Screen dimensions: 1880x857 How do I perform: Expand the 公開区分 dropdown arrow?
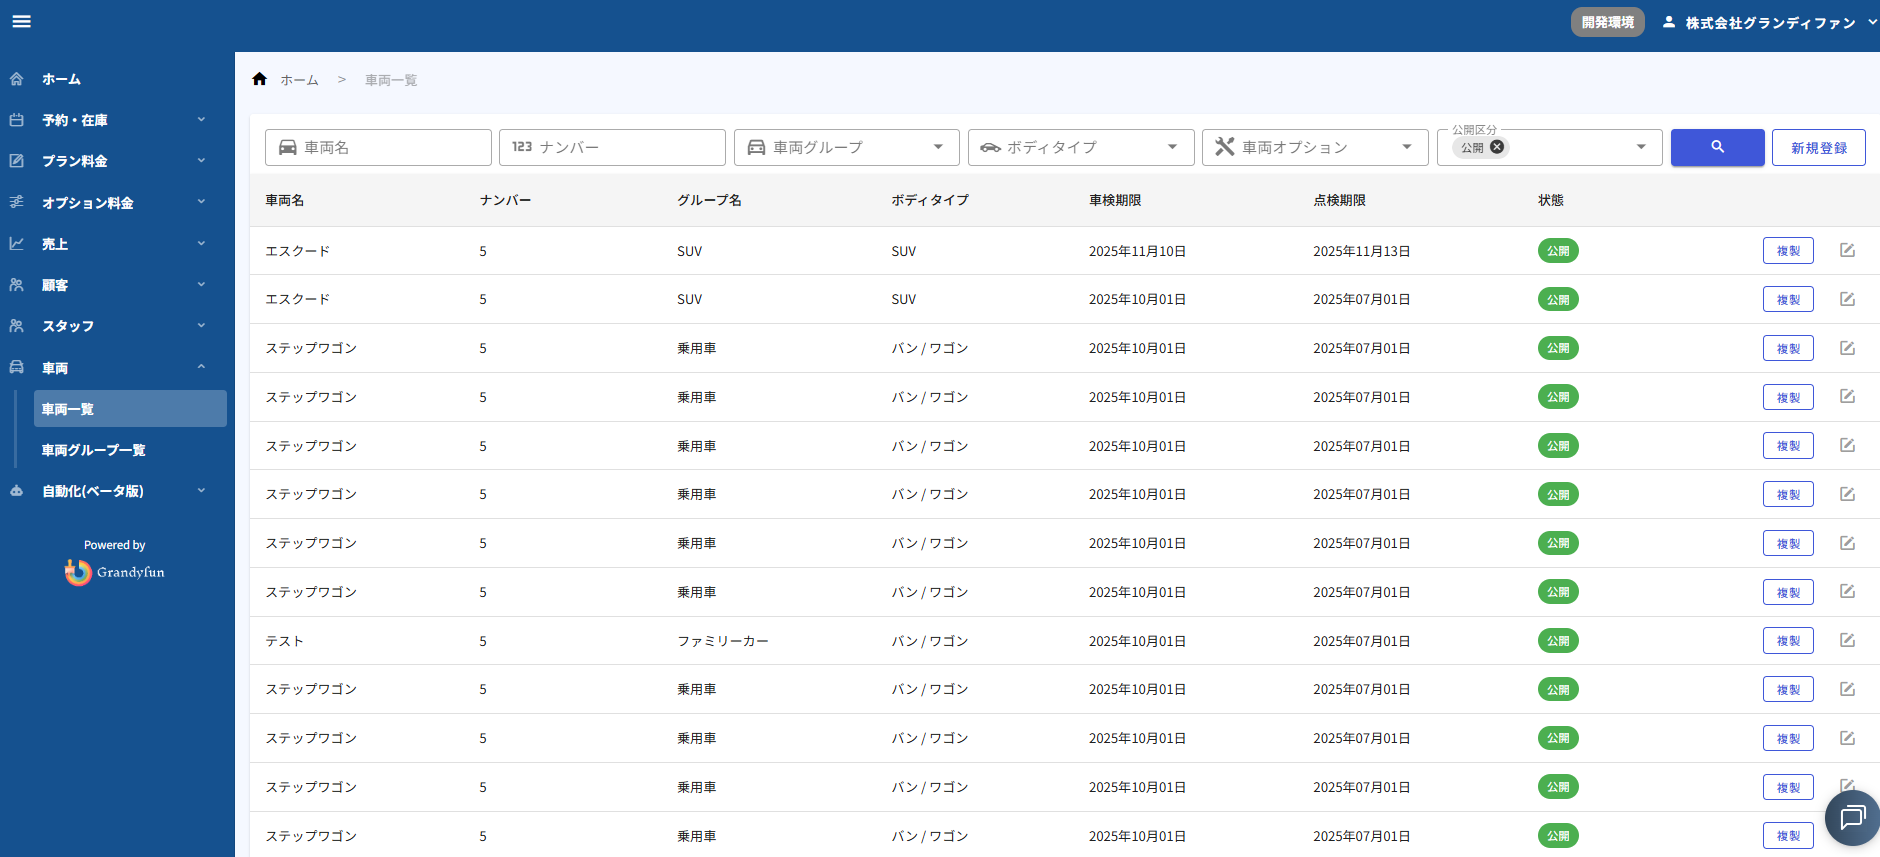(x=1641, y=147)
